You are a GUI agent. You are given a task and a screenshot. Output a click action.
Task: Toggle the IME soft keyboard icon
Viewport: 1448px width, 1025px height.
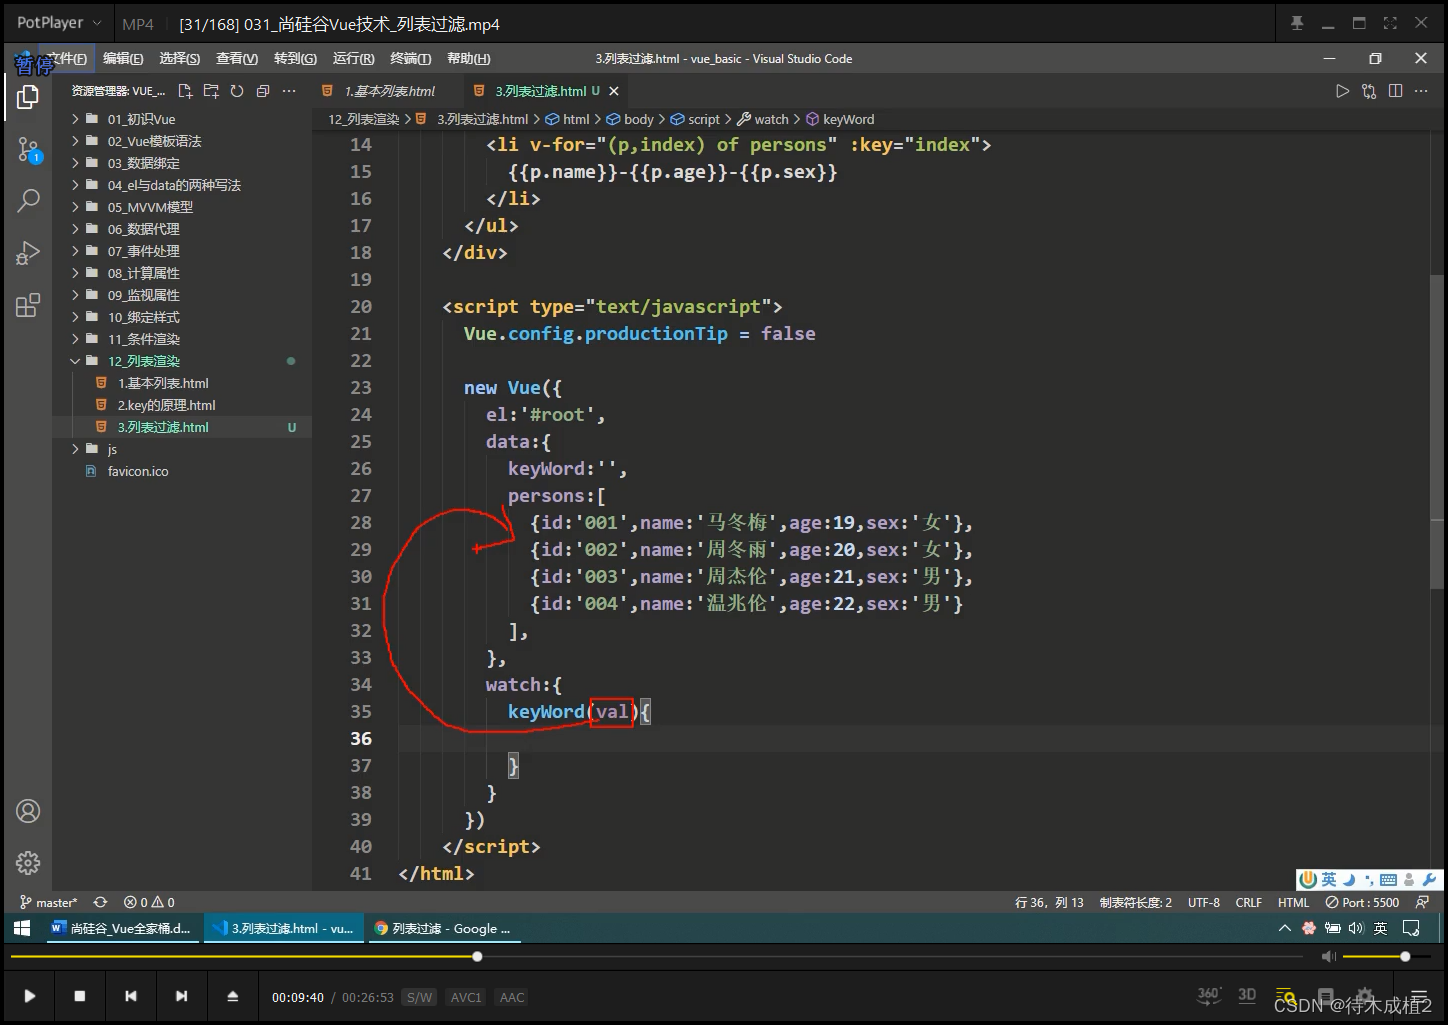point(1388,880)
